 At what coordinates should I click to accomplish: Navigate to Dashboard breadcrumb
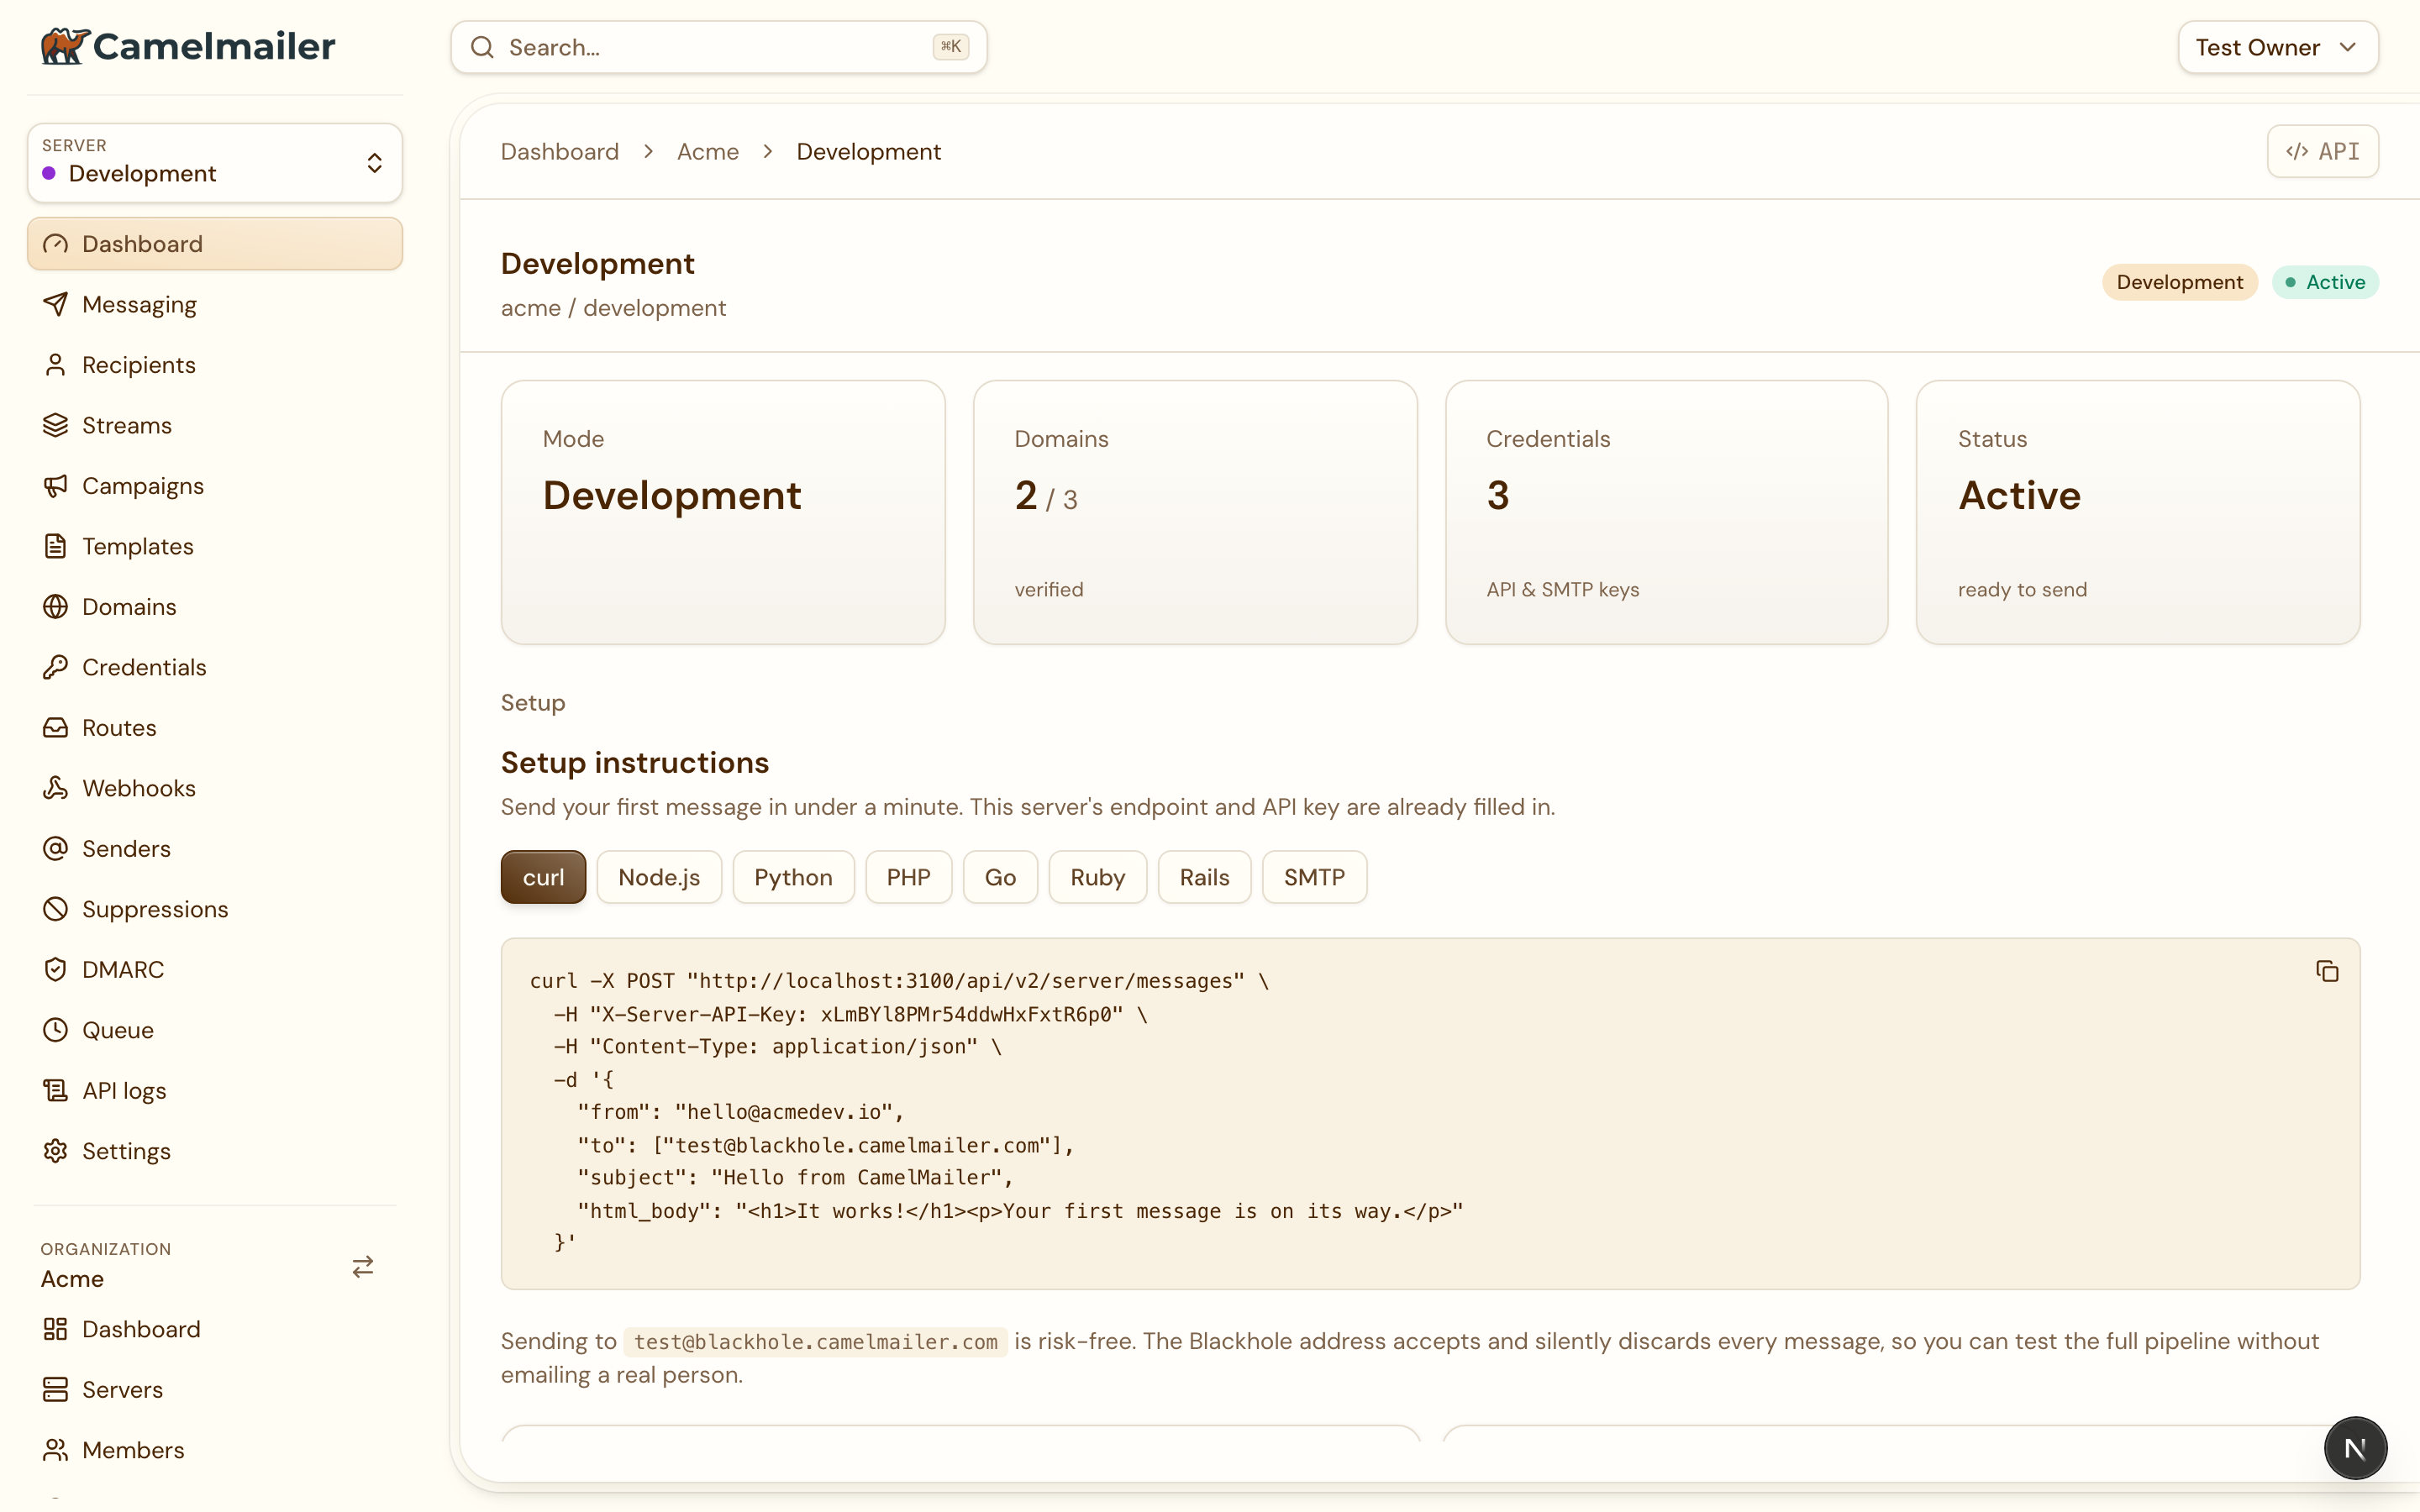[x=560, y=152]
